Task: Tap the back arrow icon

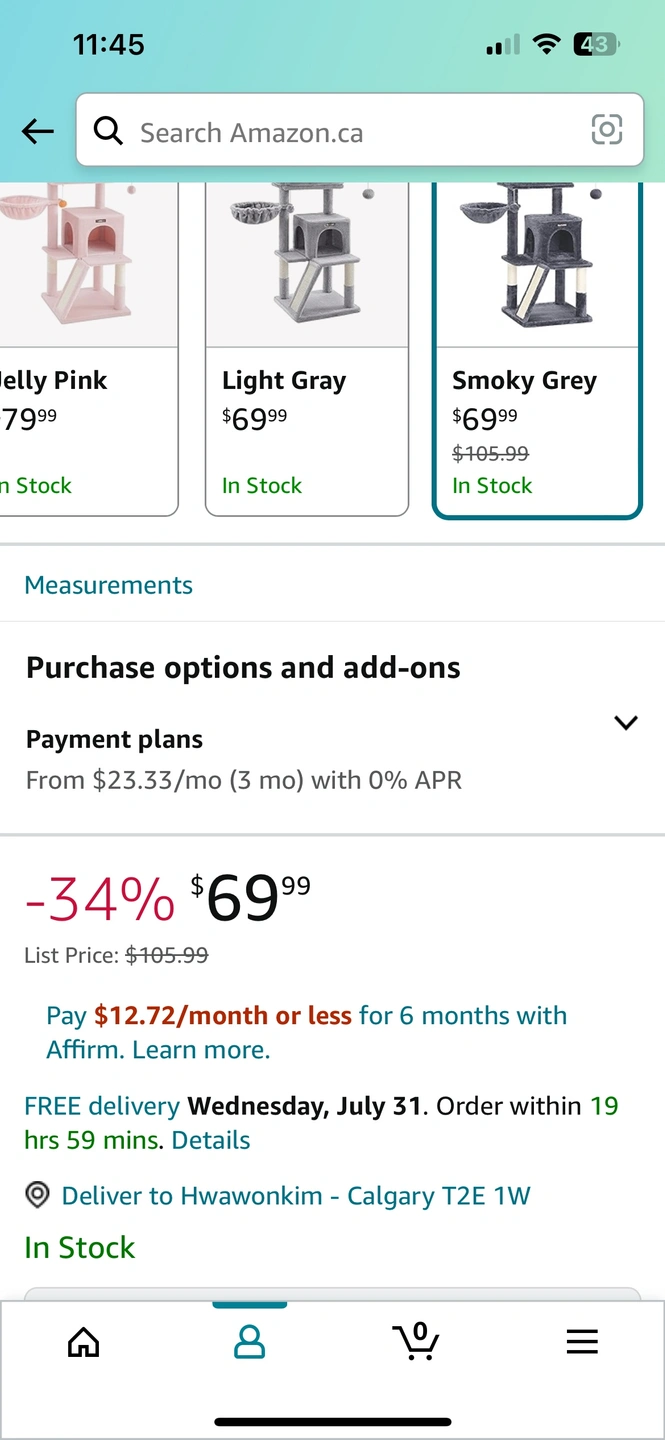Action: (x=38, y=131)
